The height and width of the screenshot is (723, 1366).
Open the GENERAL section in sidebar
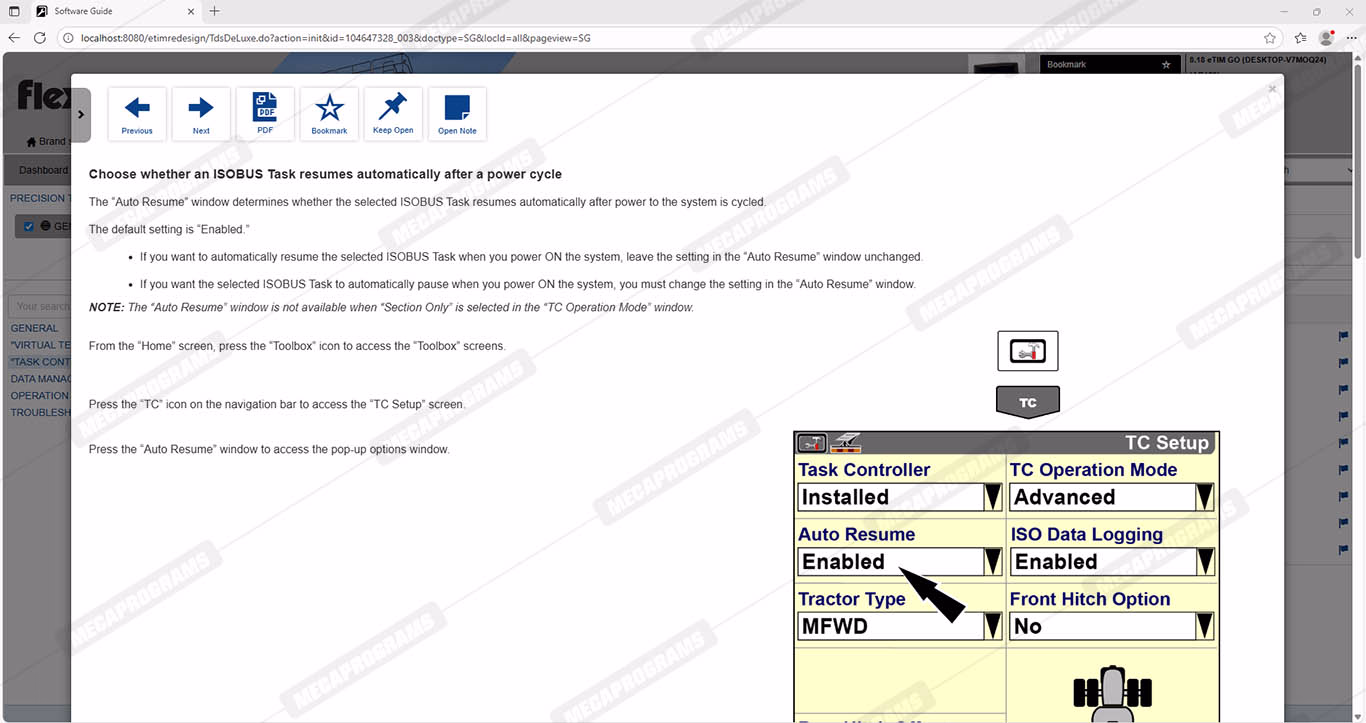click(x=34, y=328)
